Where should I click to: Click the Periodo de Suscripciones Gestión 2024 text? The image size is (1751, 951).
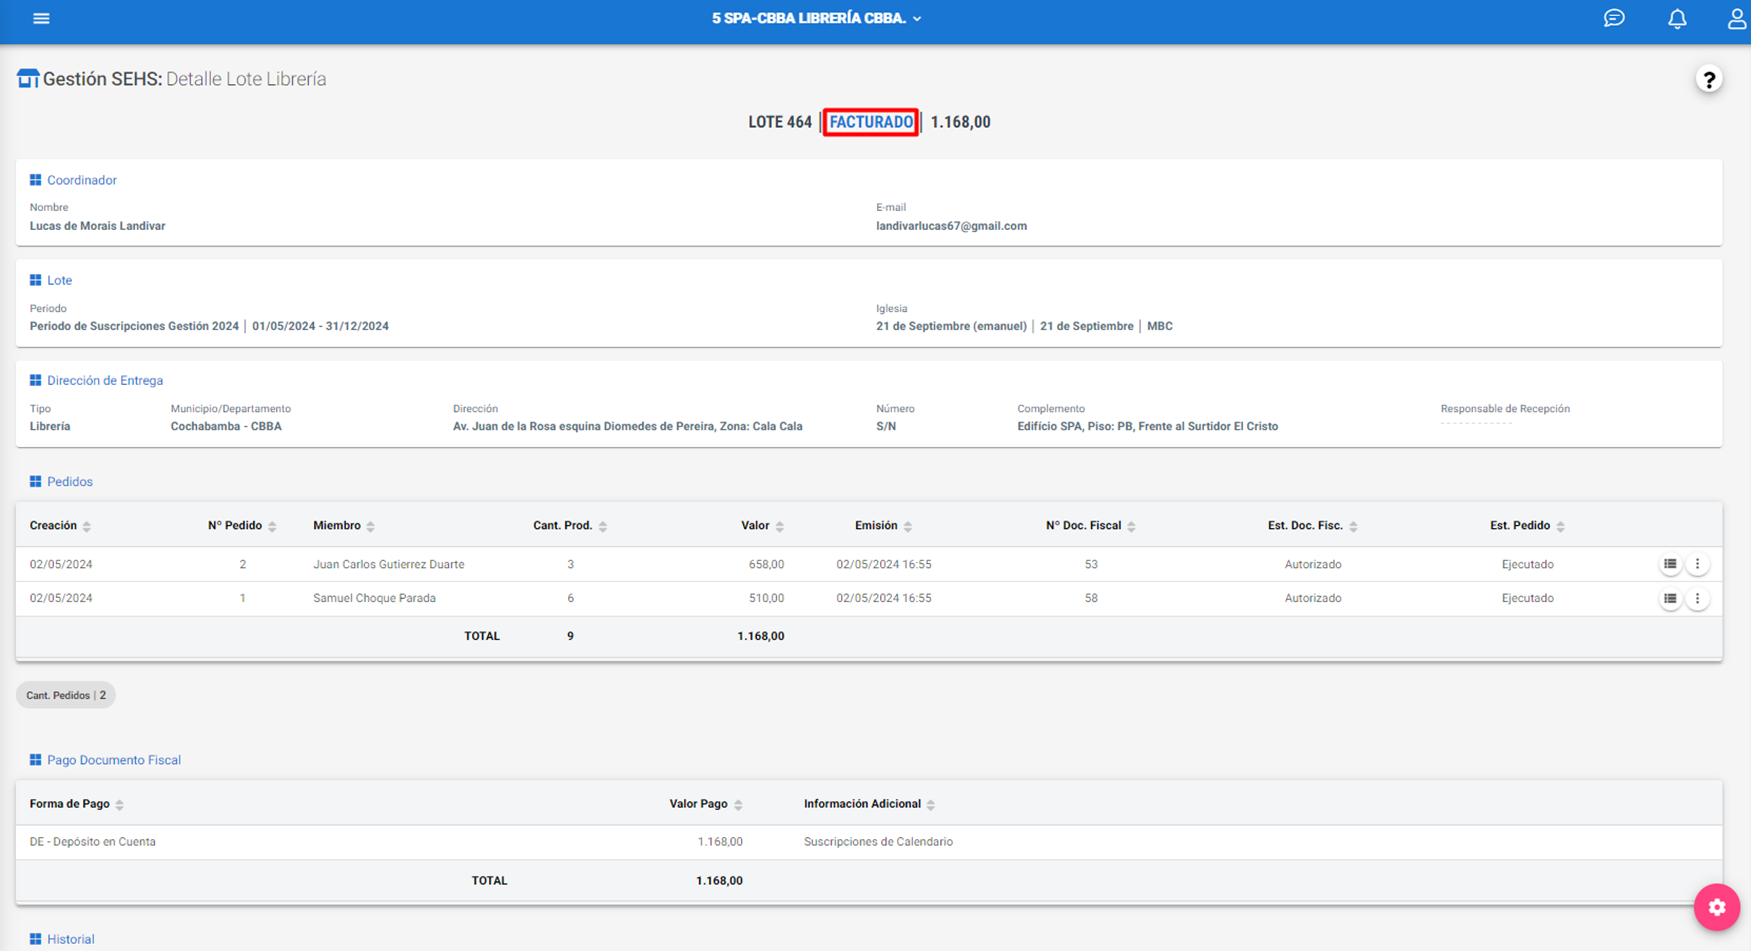click(x=134, y=326)
